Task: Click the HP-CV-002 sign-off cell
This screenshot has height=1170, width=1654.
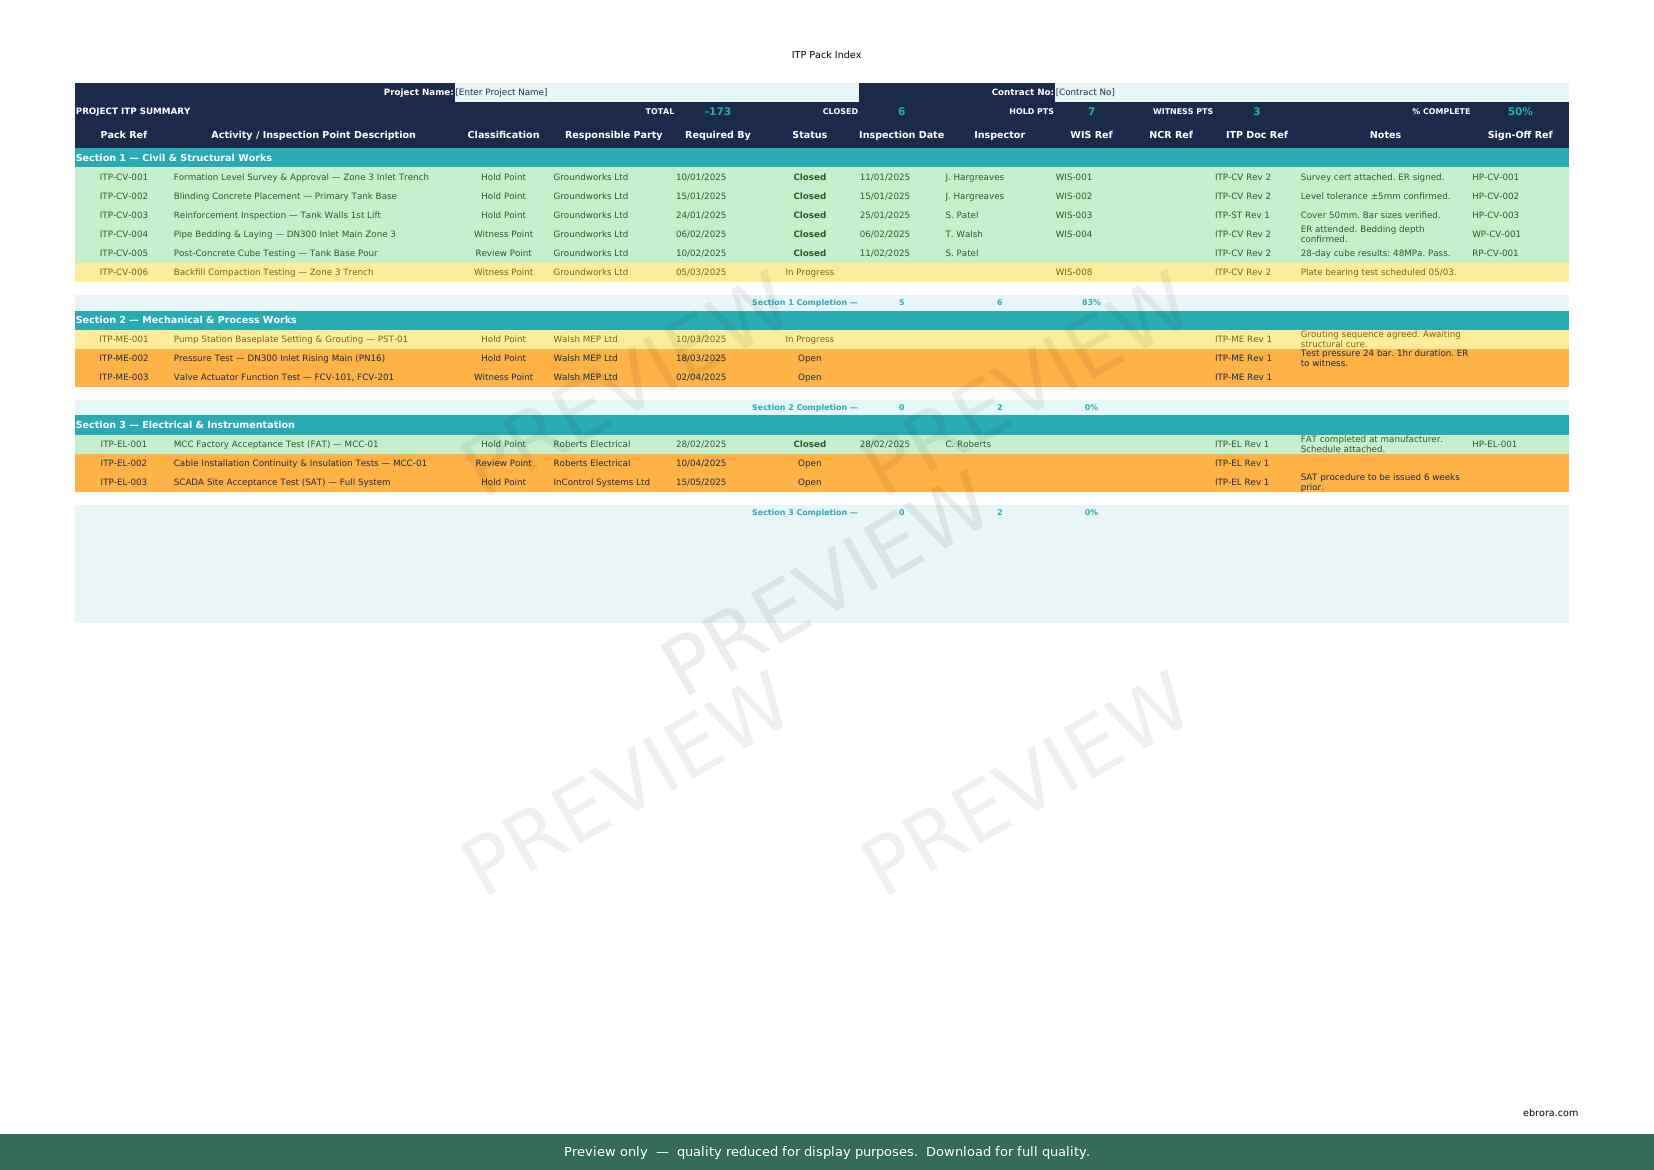Action: 1494,196
